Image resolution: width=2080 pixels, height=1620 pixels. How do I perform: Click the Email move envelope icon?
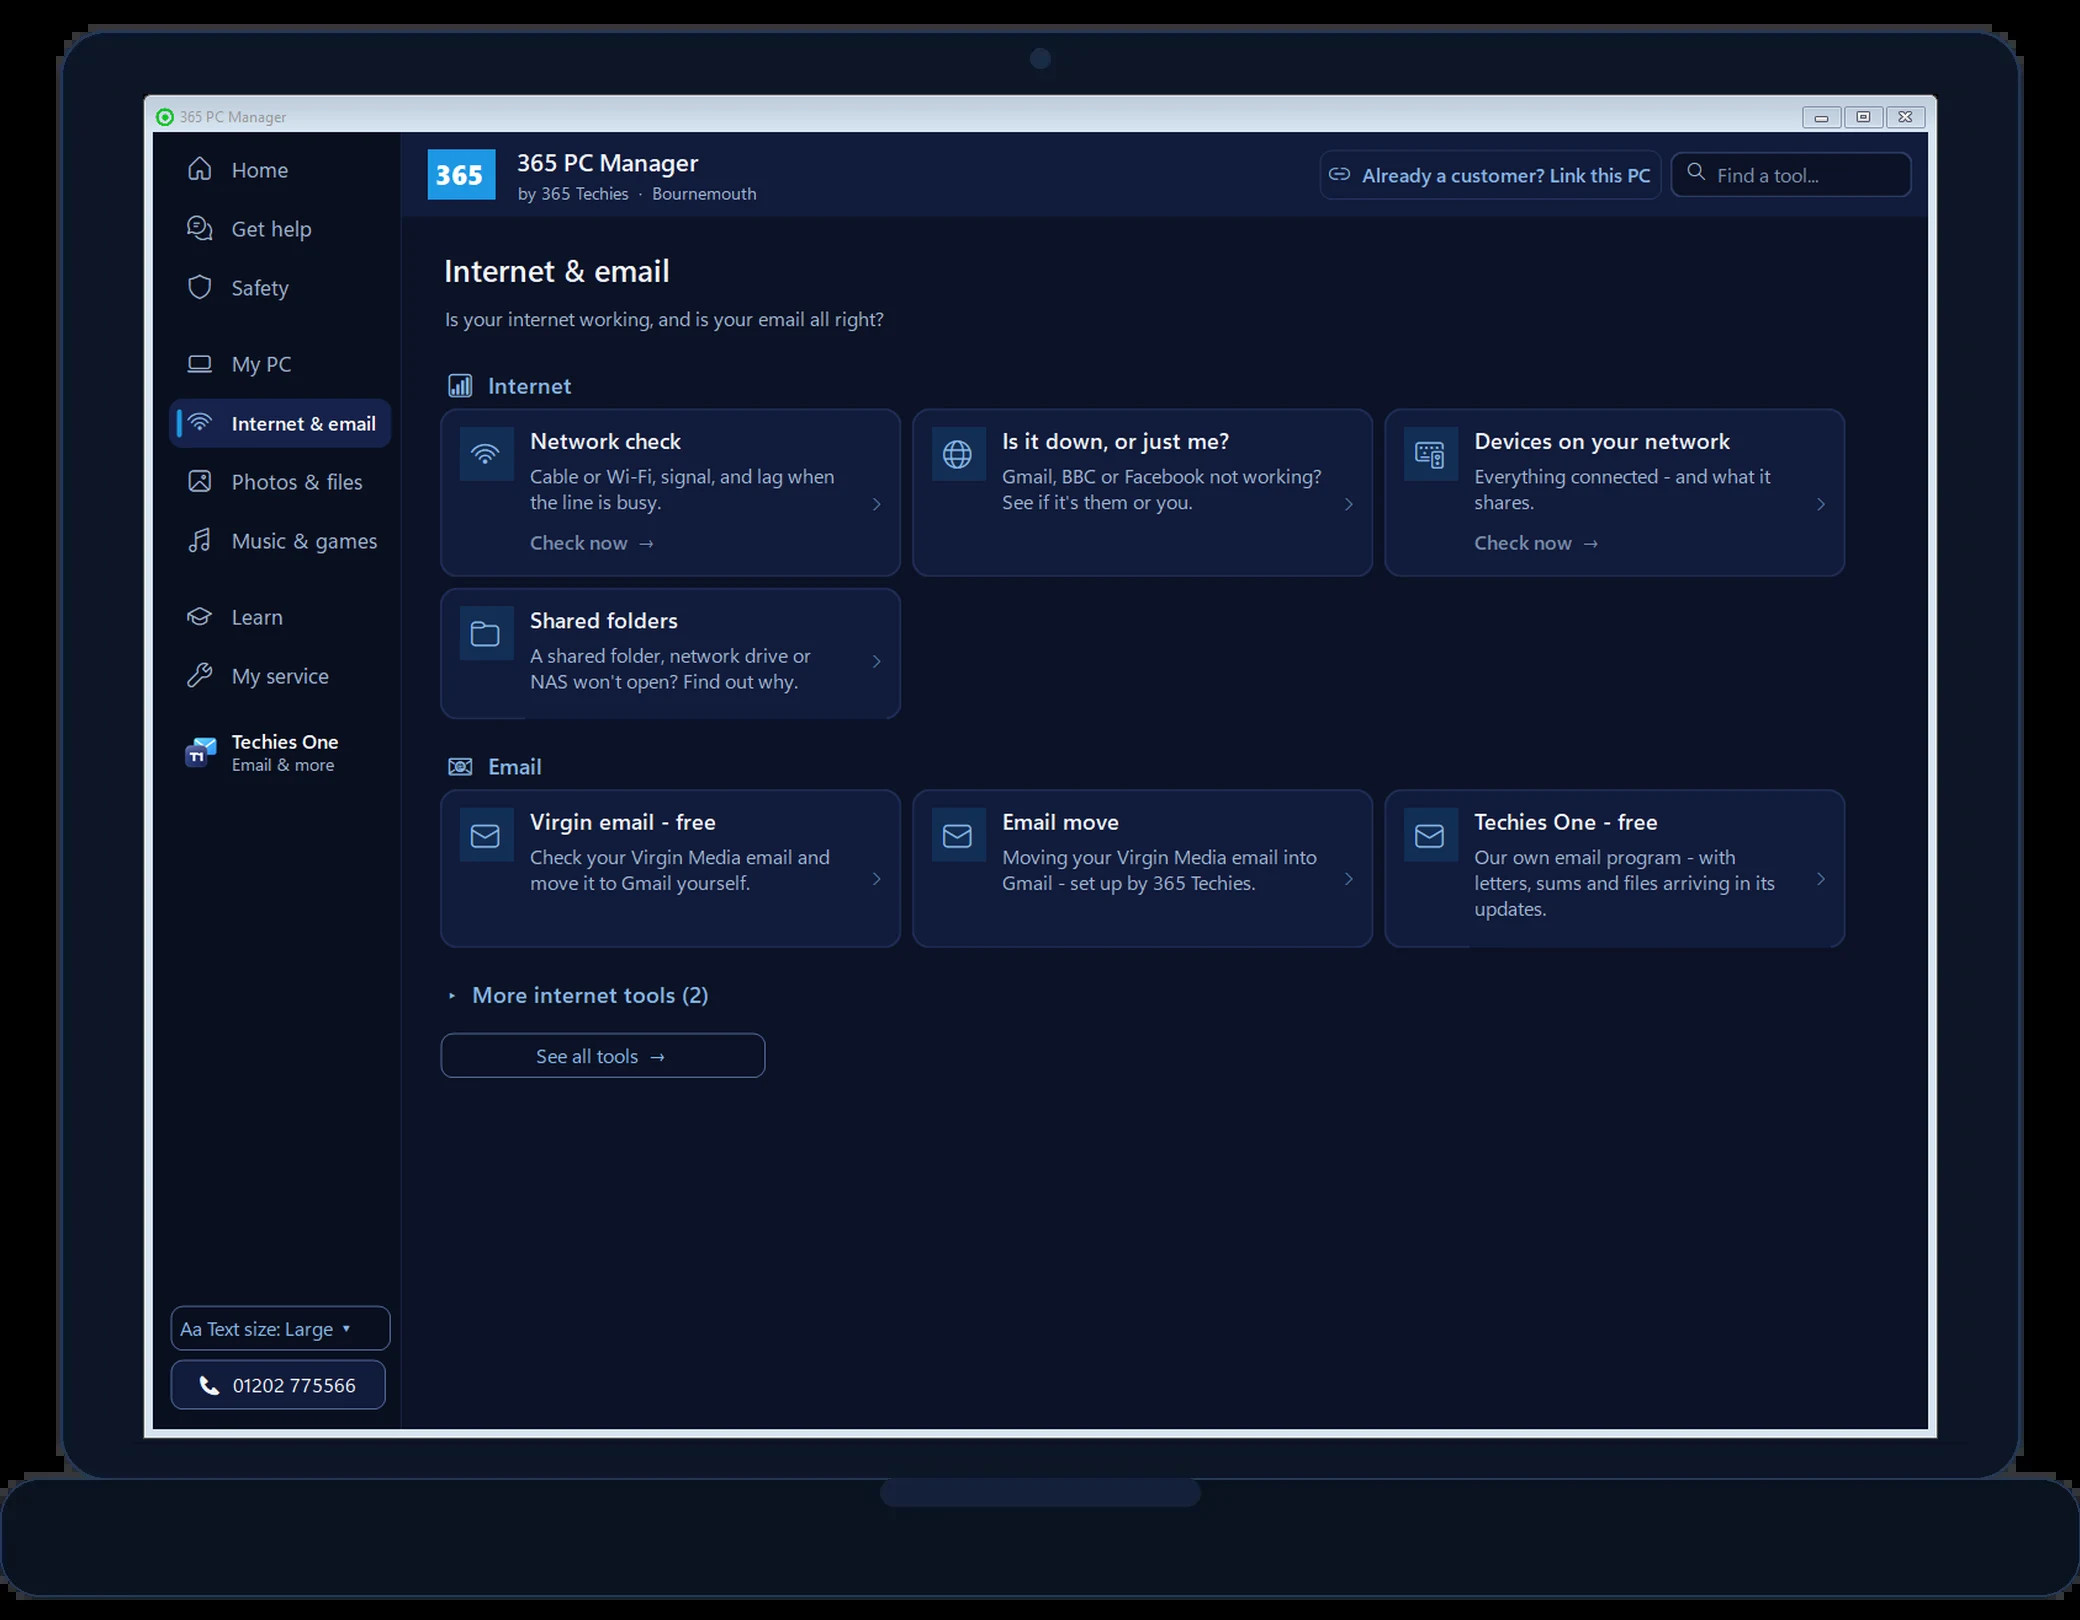[x=958, y=835]
